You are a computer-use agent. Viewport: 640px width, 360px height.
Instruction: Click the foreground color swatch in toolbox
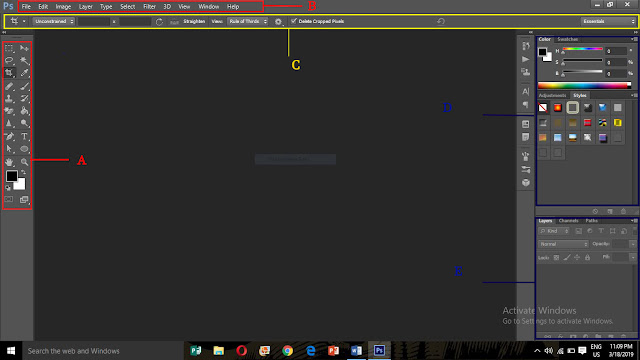11,176
